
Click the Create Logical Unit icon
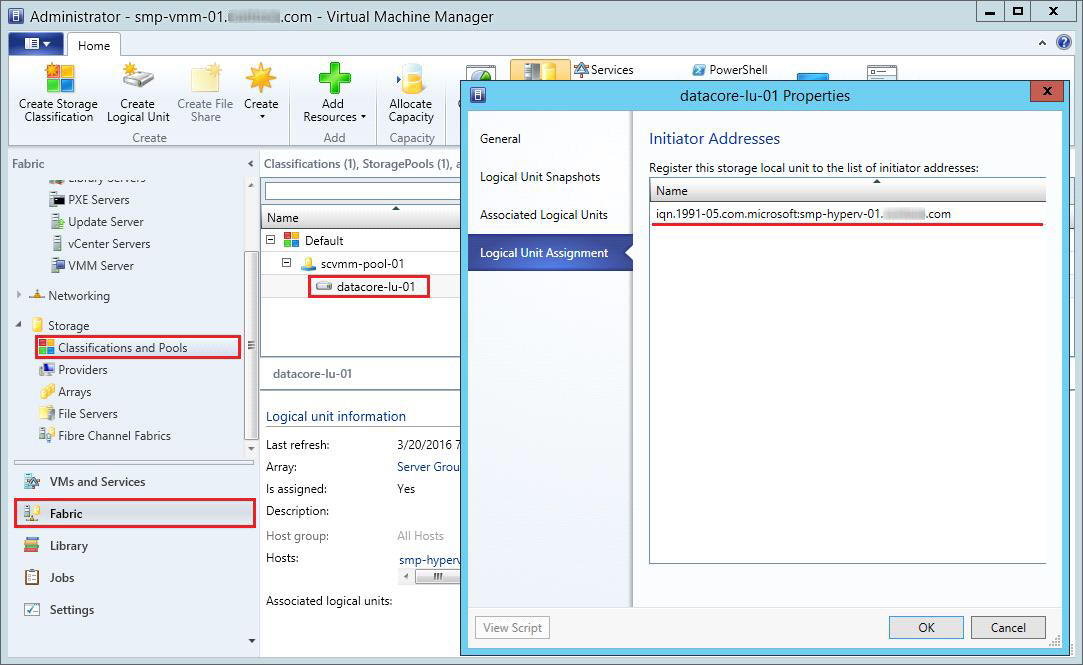138,79
